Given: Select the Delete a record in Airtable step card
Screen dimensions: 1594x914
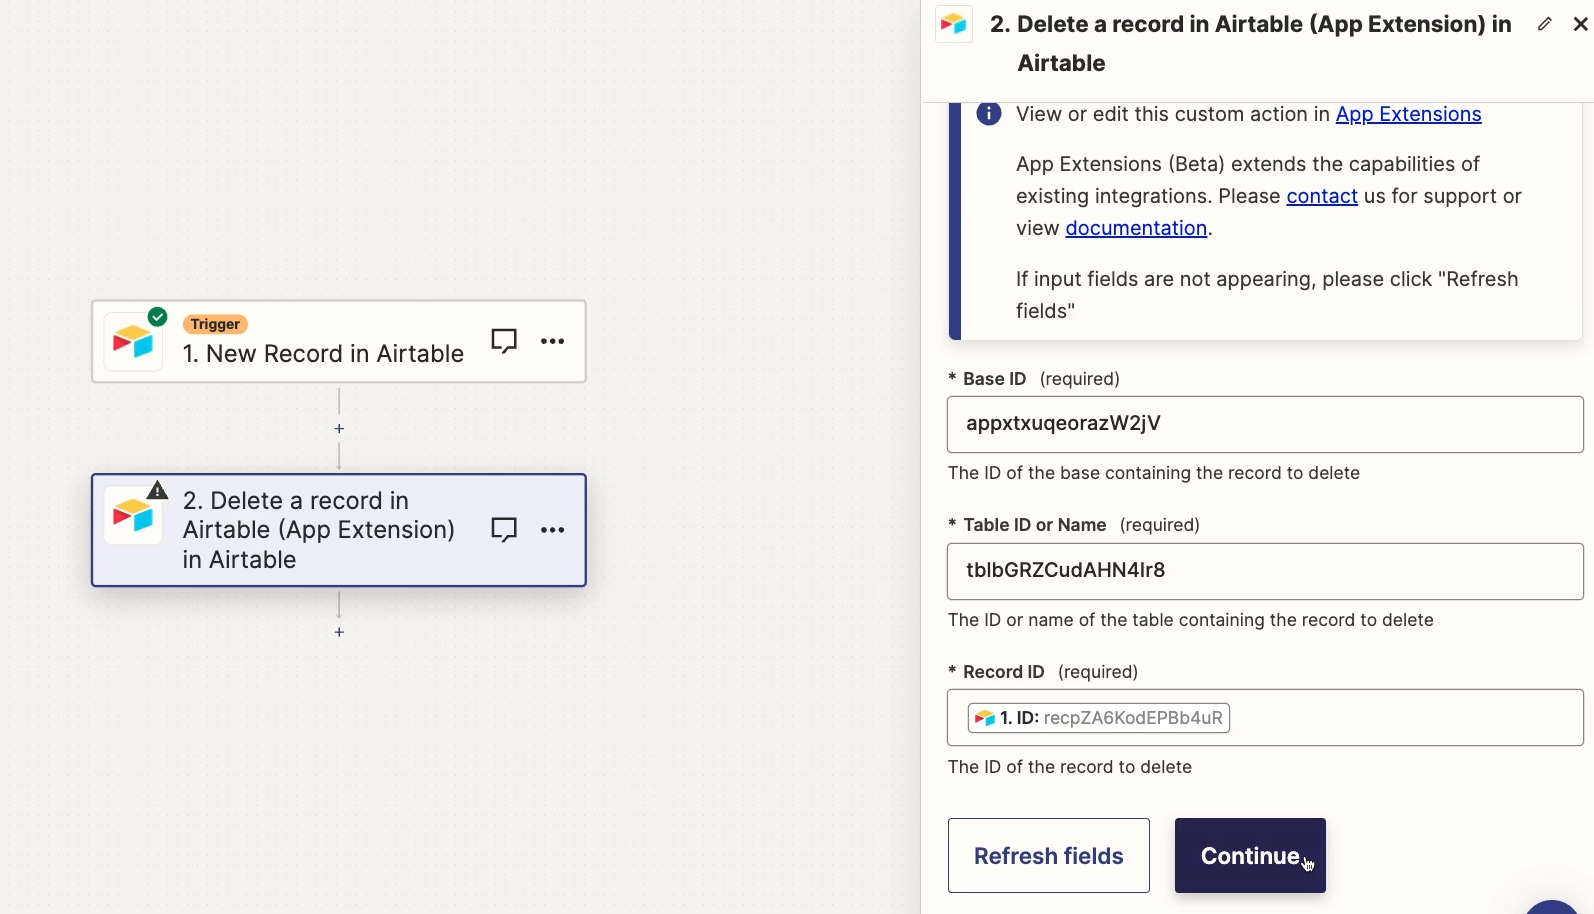Looking at the screenshot, I should [x=339, y=530].
